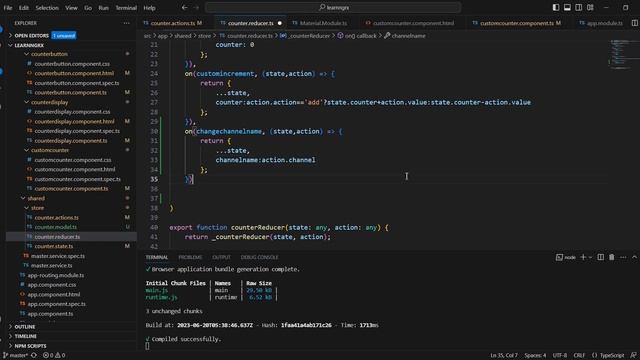Change the UTF-8 encoding
Image resolution: width=640 pixels, height=360 pixels.
point(560,356)
